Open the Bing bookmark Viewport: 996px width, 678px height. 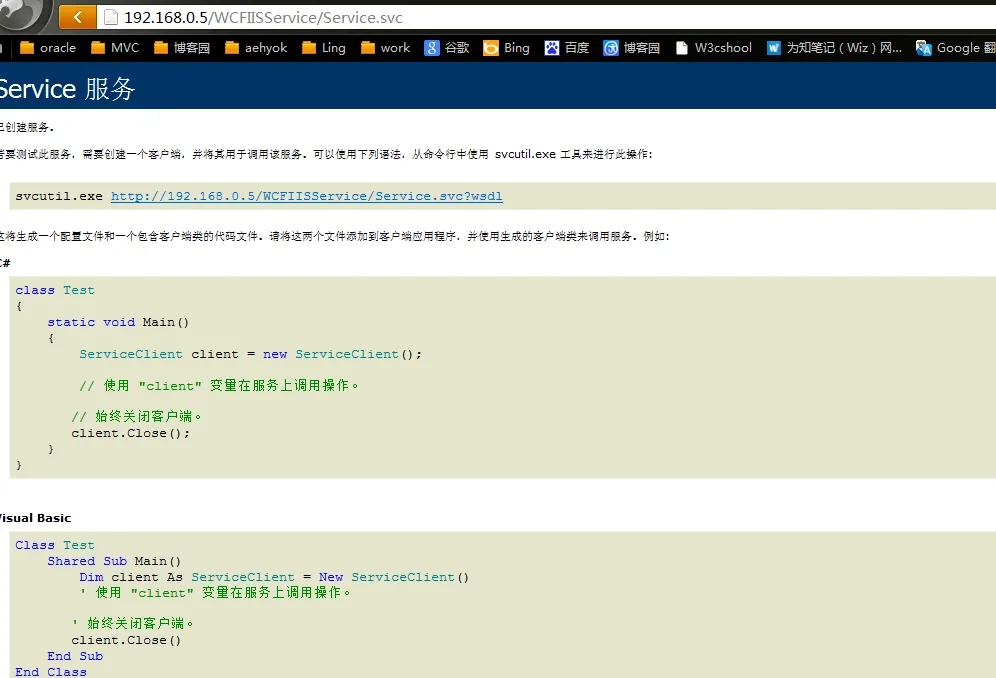[507, 47]
